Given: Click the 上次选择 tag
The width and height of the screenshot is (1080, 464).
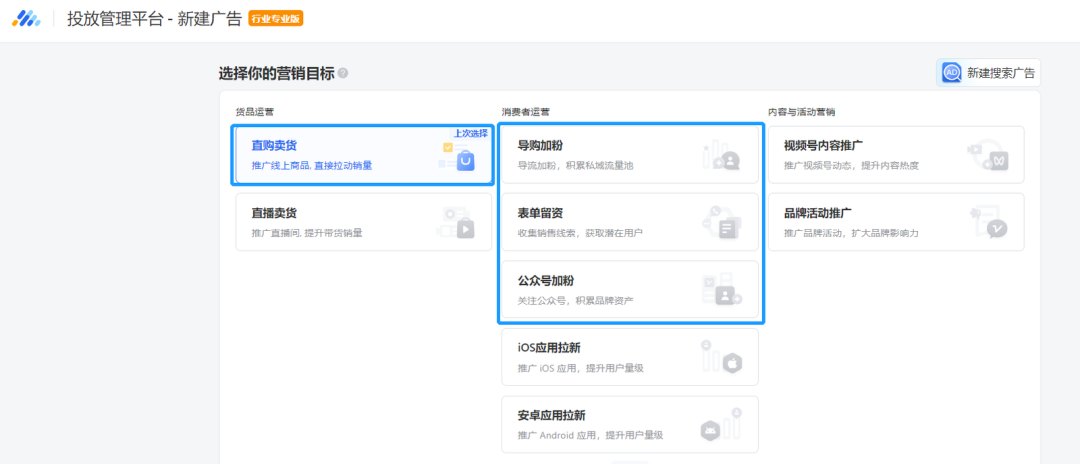Looking at the screenshot, I should pyautogui.click(x=470, y=133).
